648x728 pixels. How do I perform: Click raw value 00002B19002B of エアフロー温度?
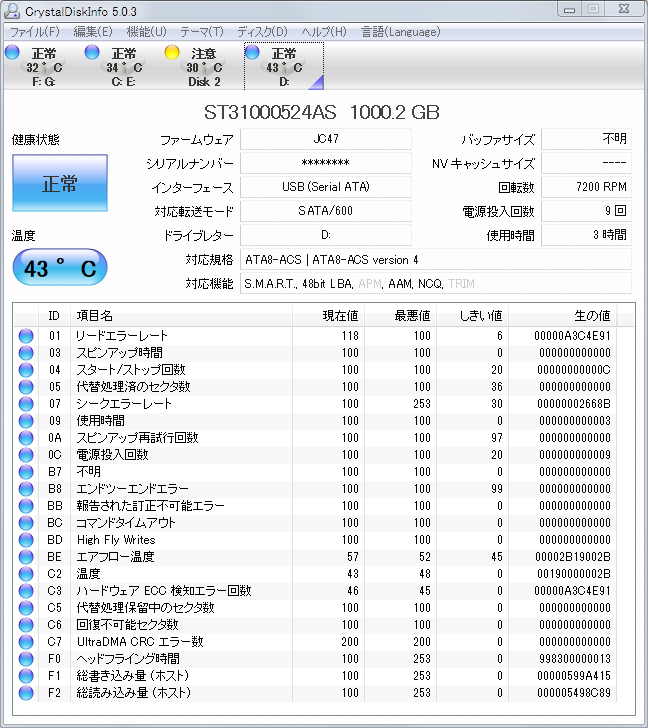click(572, 557)
